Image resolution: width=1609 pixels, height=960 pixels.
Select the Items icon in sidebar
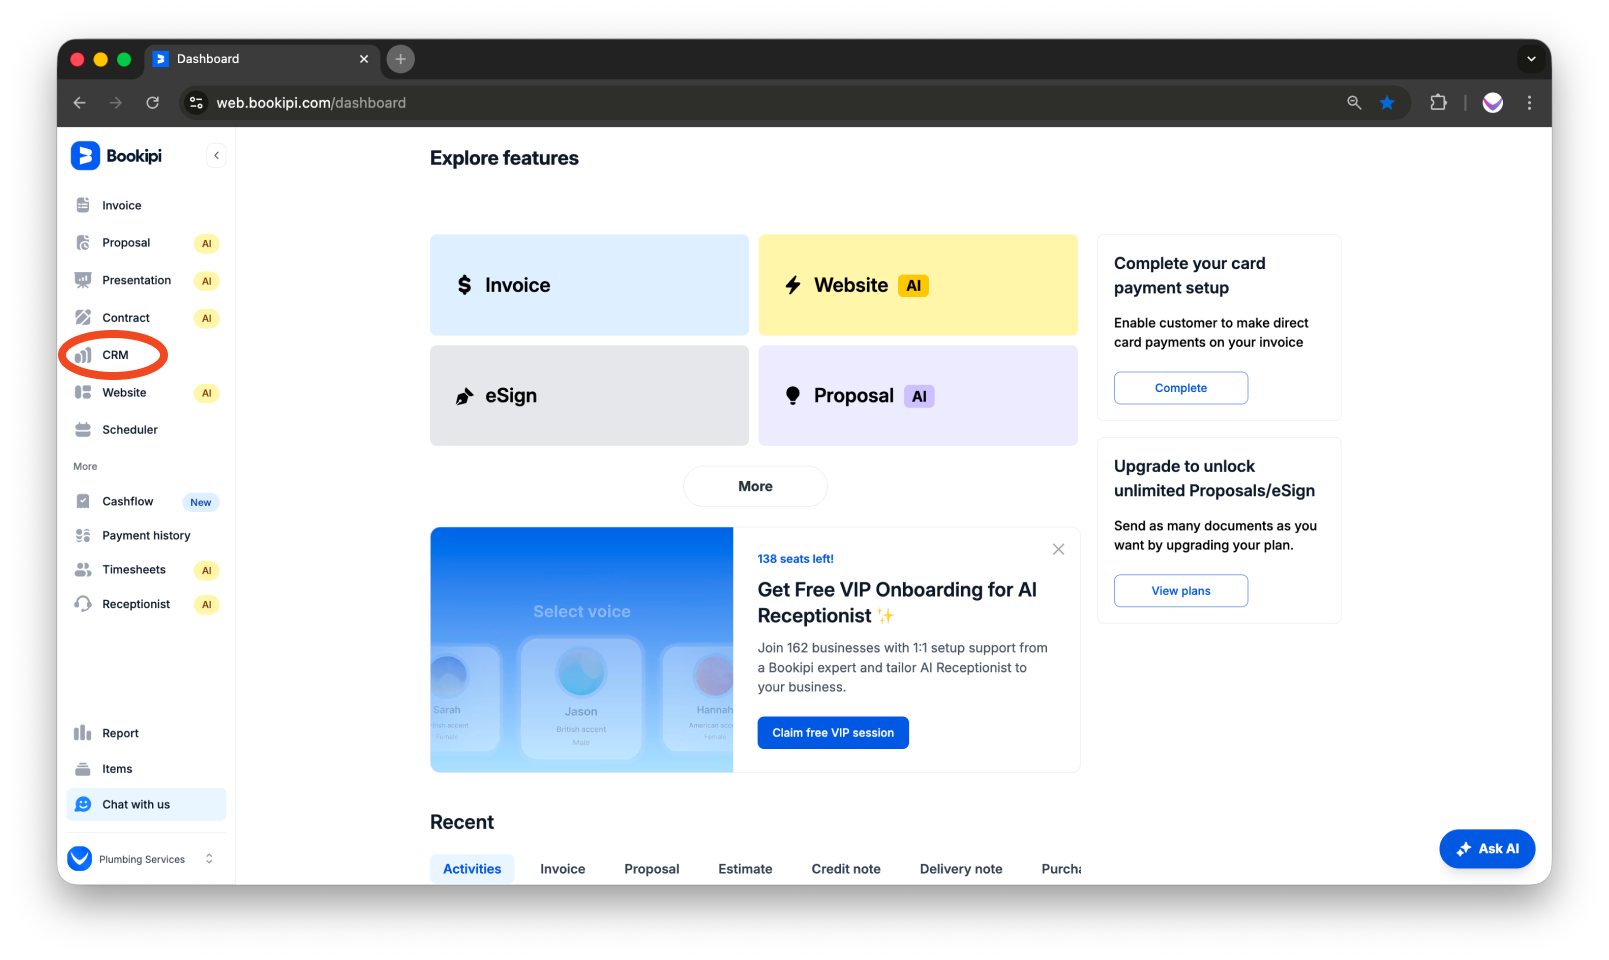coord(84,768)
